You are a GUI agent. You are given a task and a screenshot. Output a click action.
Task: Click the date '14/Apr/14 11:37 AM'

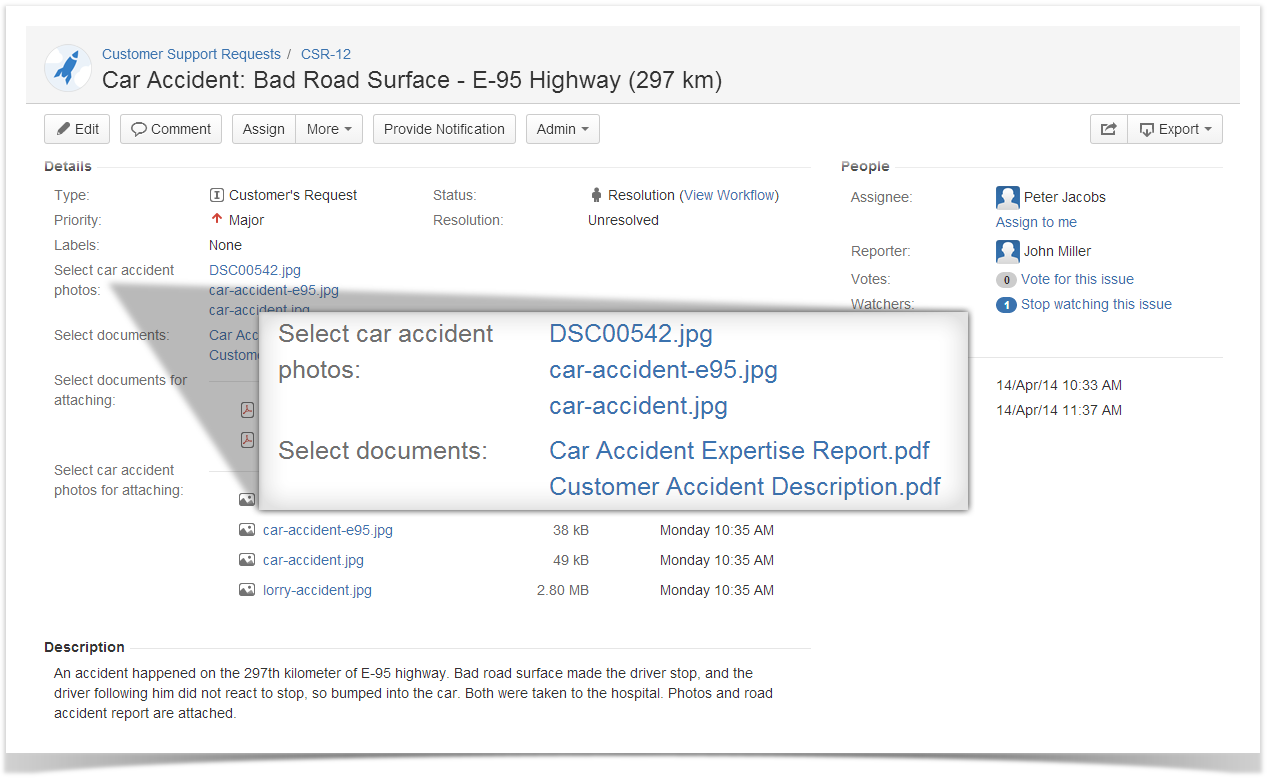1059,410
